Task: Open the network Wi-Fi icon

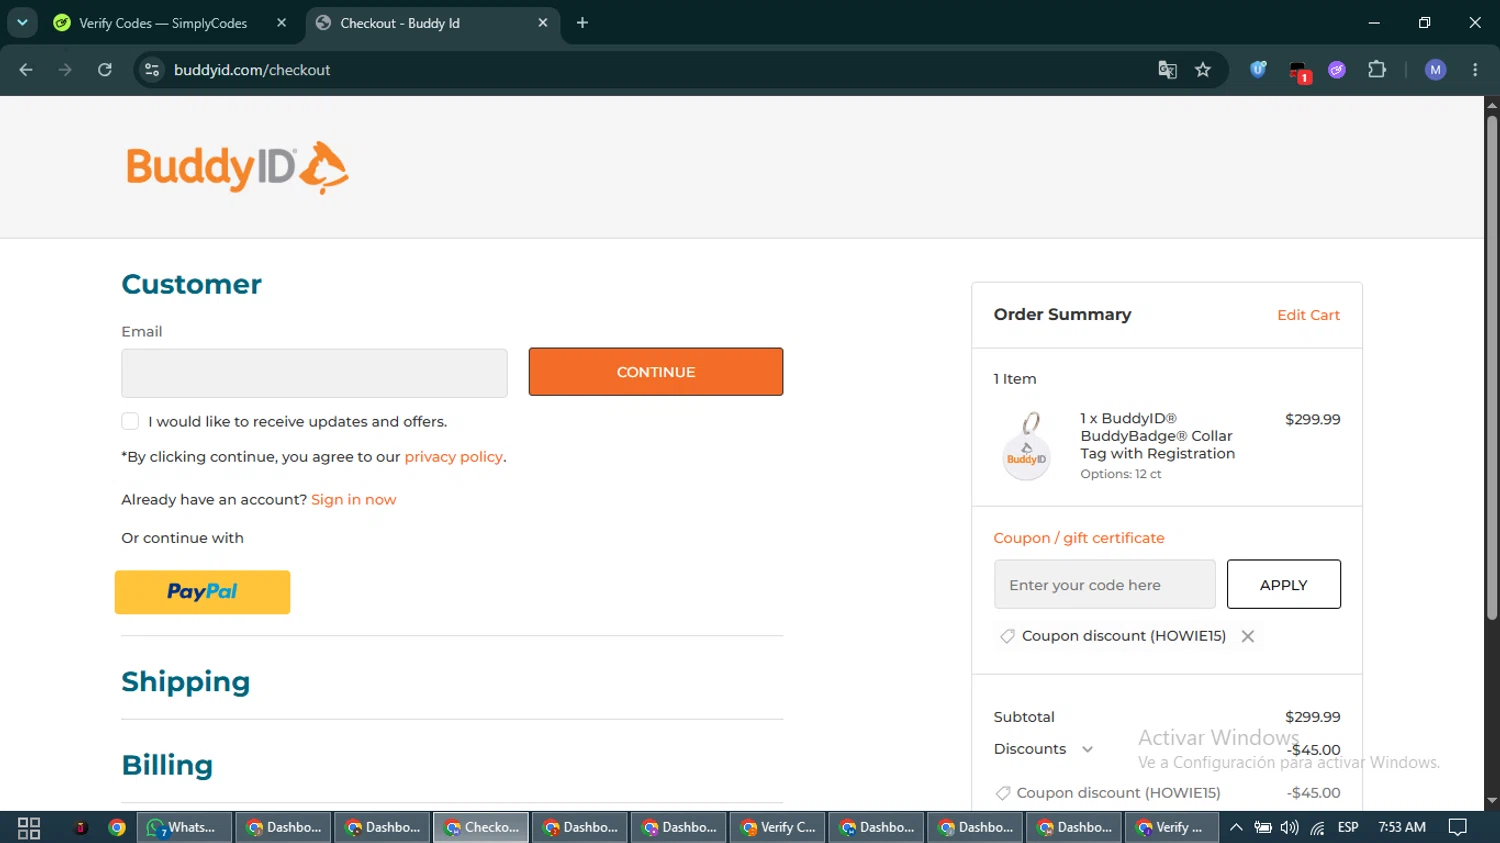Action: (x=1318, y=828)
